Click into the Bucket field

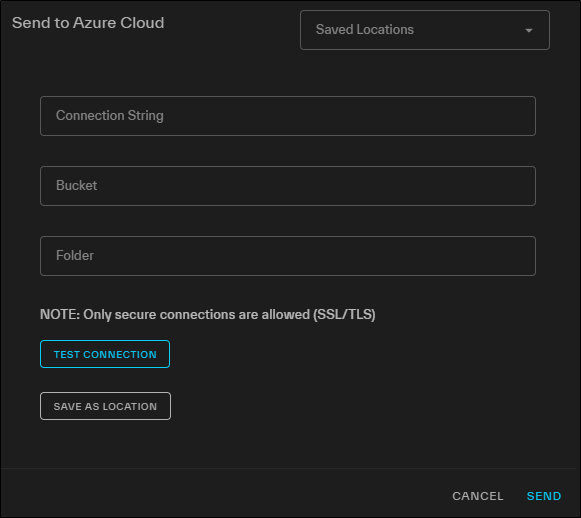coord(288,186)
